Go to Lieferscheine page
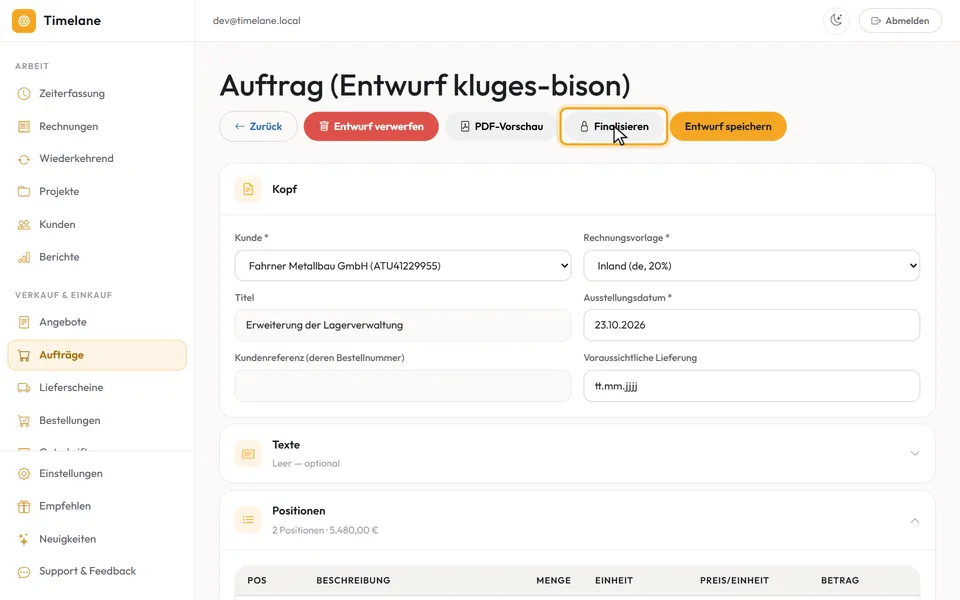 (x=97, y=388)
